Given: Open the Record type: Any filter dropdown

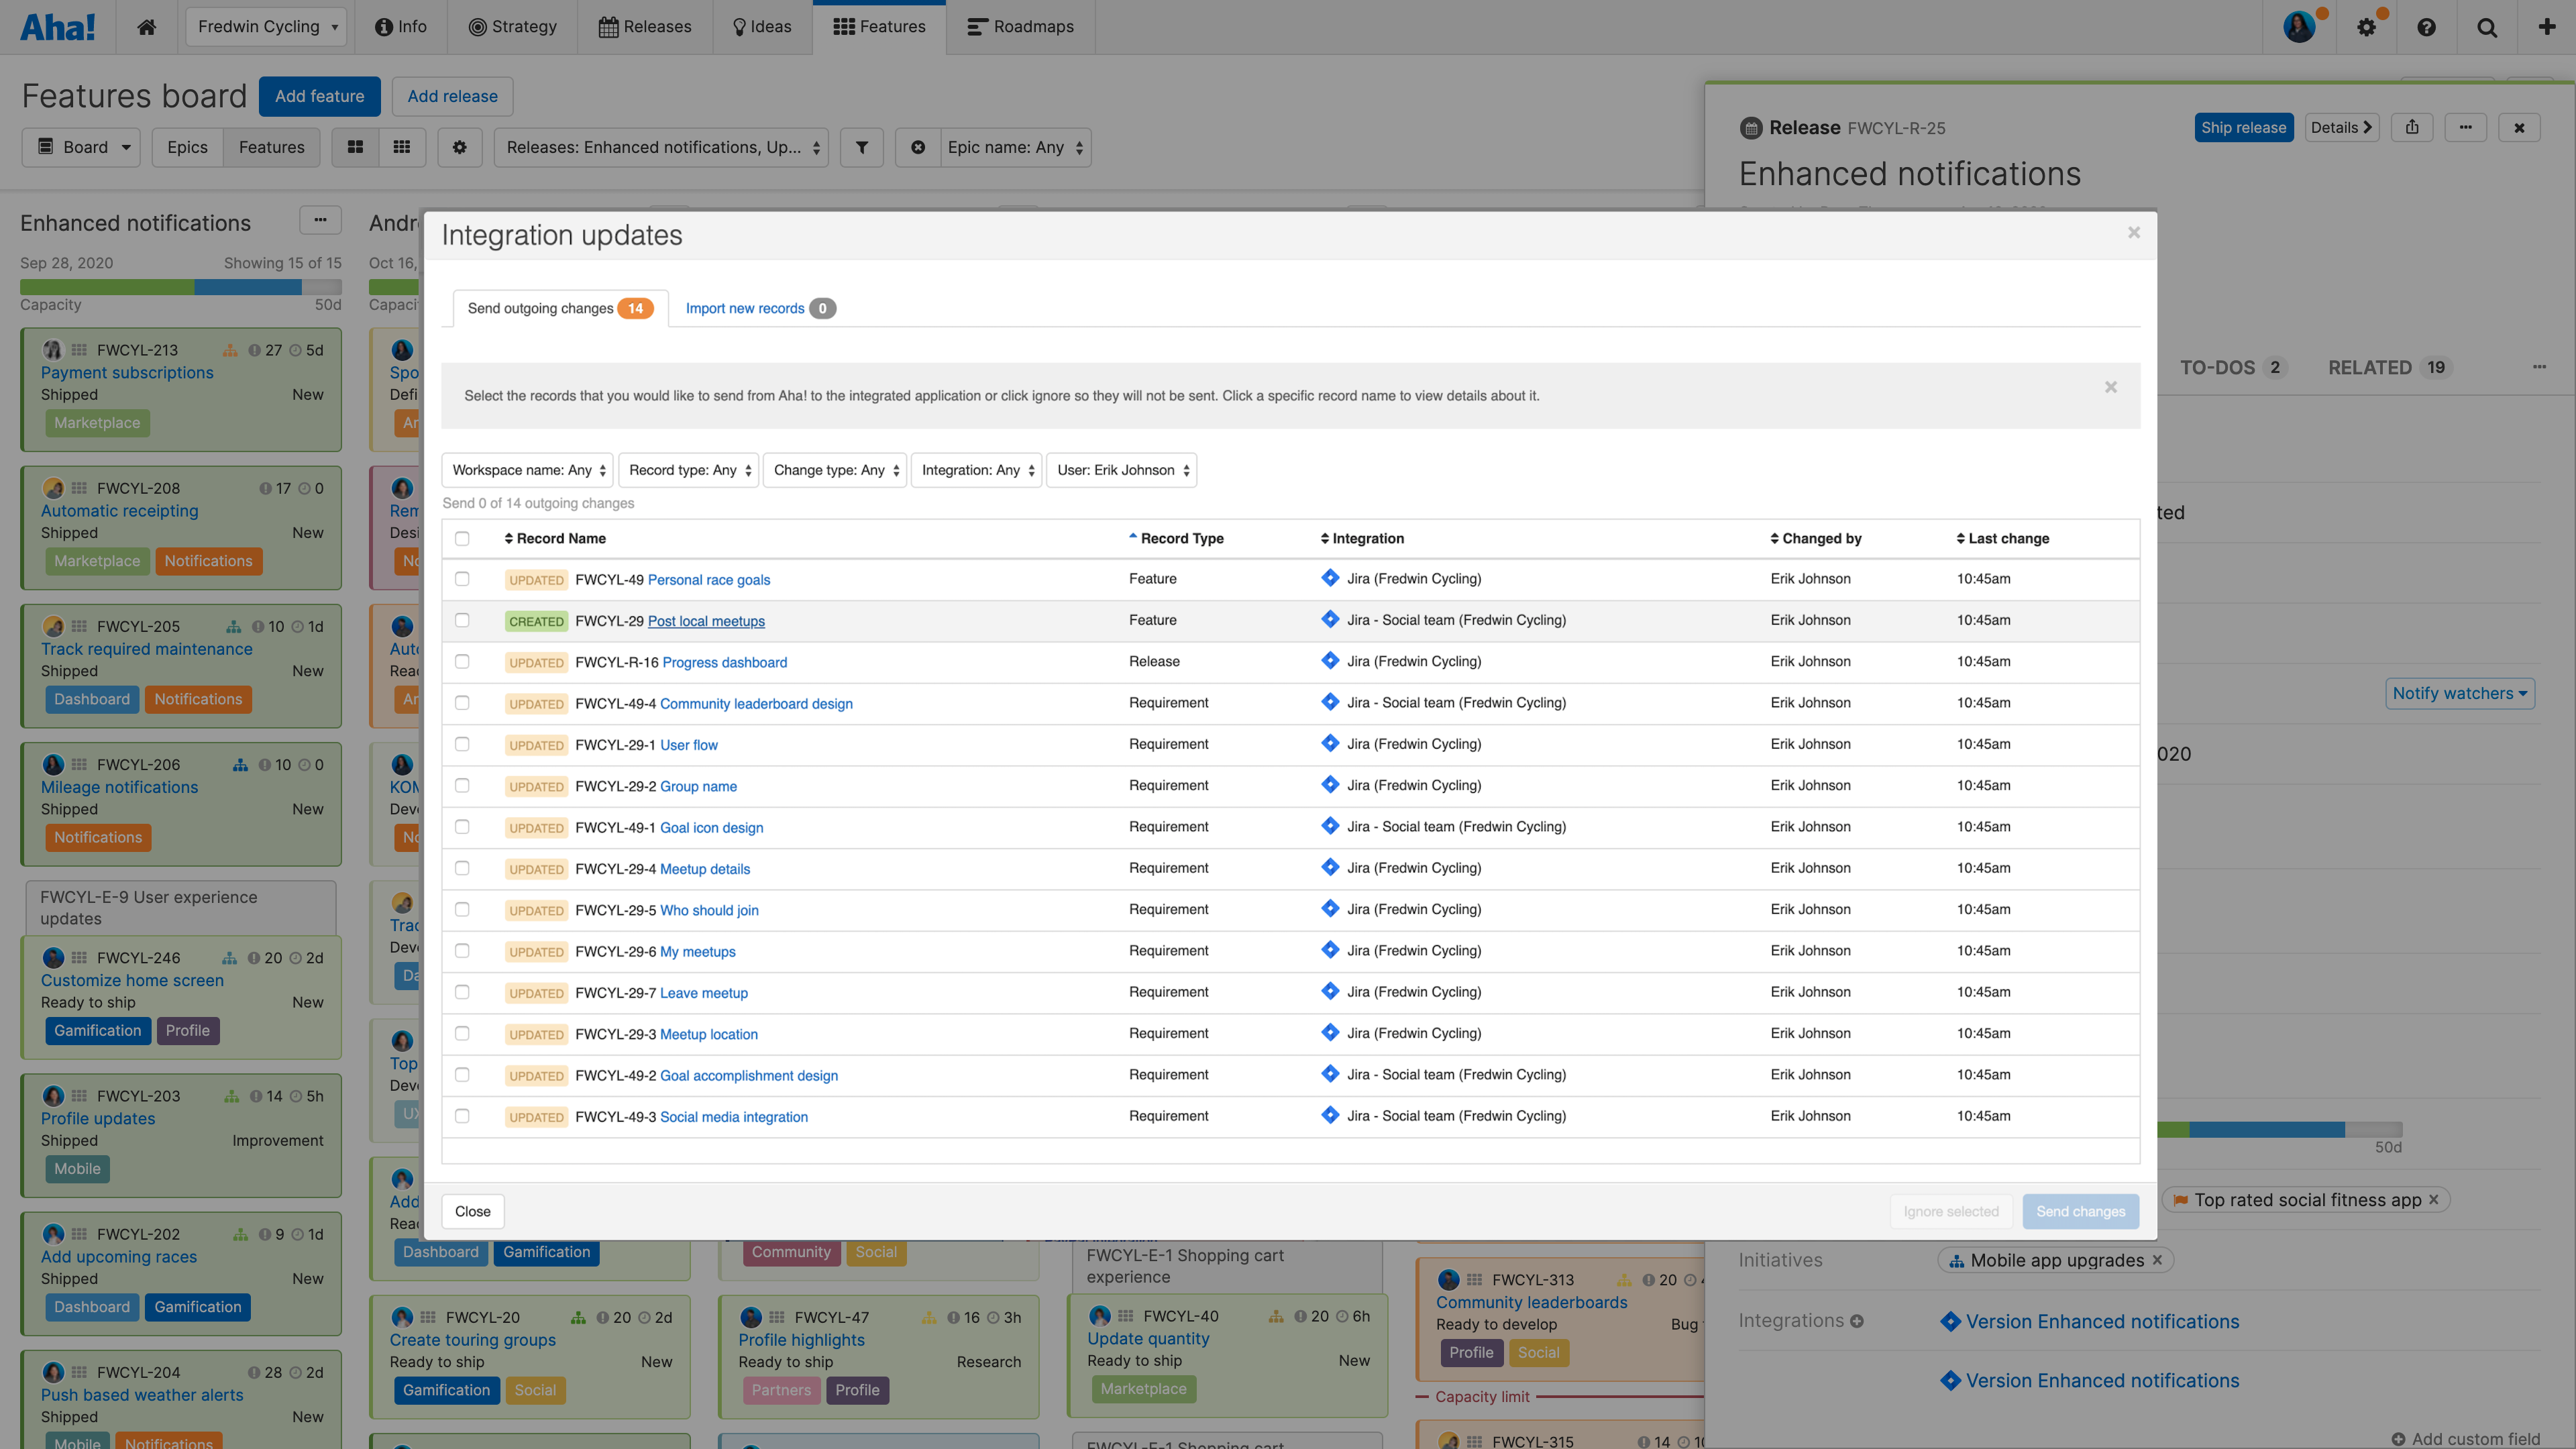Looking at the screenshot, I should coord(688,470).
